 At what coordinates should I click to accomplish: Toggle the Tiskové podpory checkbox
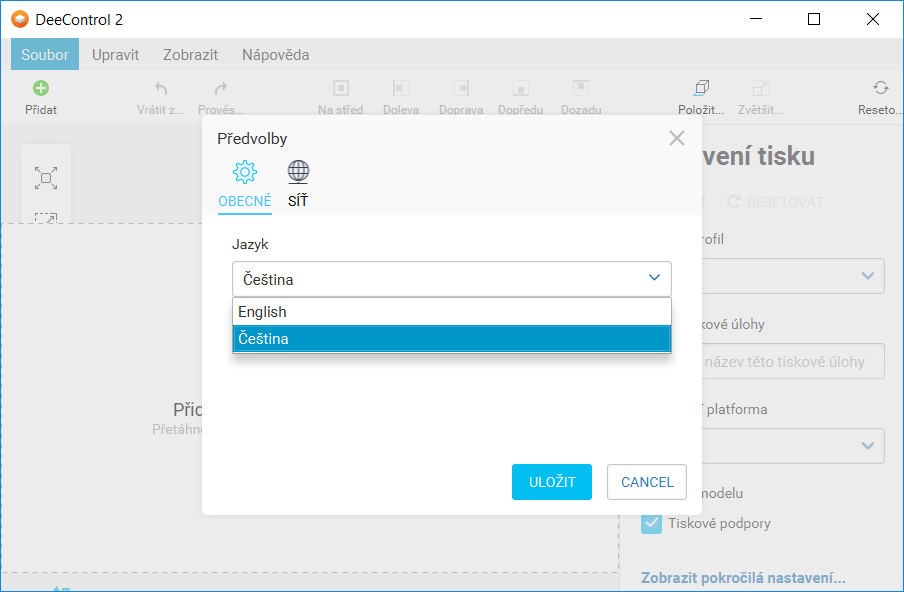(651, 523)
